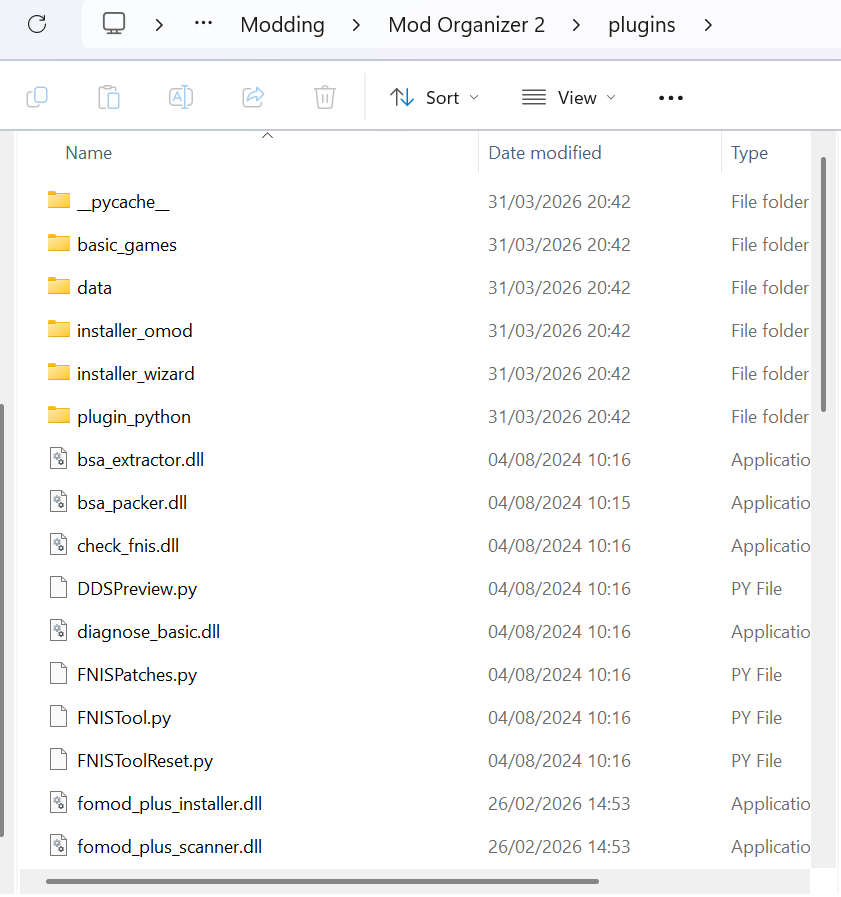Click PY File type of DDSPreview.py
Viewport: 841px width, 897px height.
point(756,588)
